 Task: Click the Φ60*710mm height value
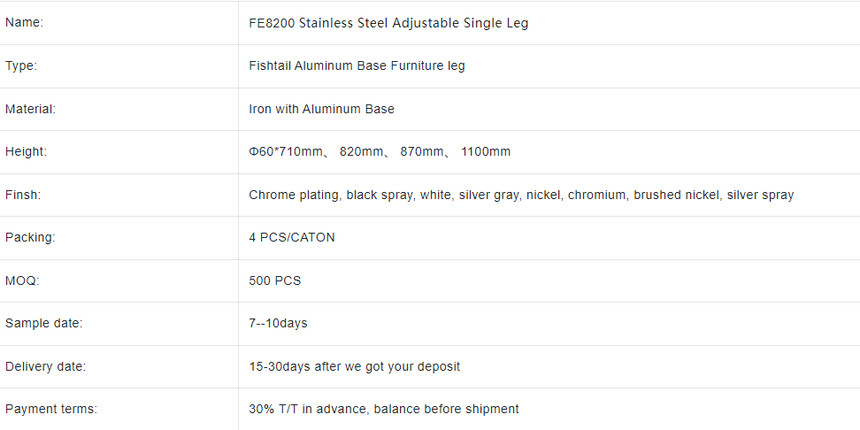286,152
